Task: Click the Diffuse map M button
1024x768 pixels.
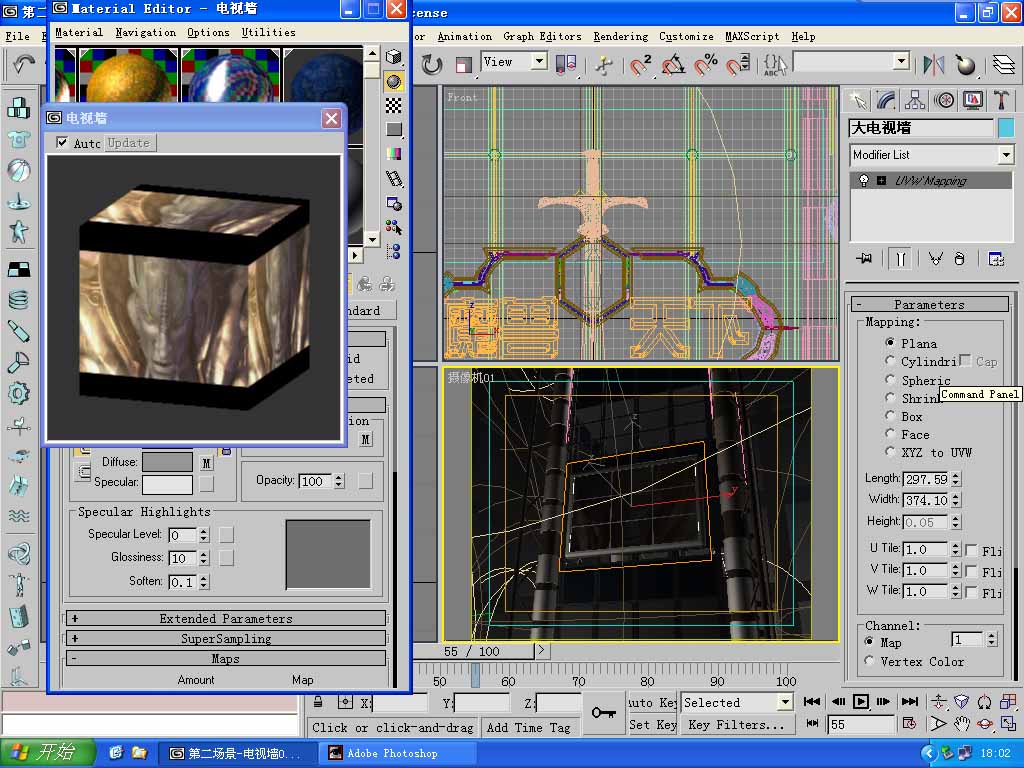Action: point(207,463)
